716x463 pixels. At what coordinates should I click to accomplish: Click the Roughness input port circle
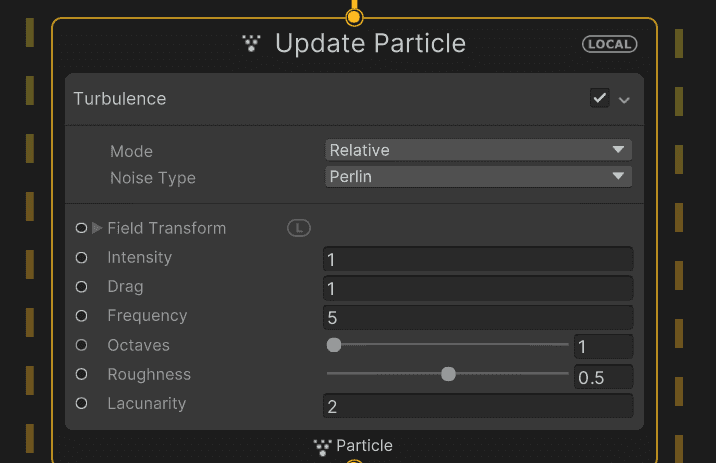pos(81,374)
